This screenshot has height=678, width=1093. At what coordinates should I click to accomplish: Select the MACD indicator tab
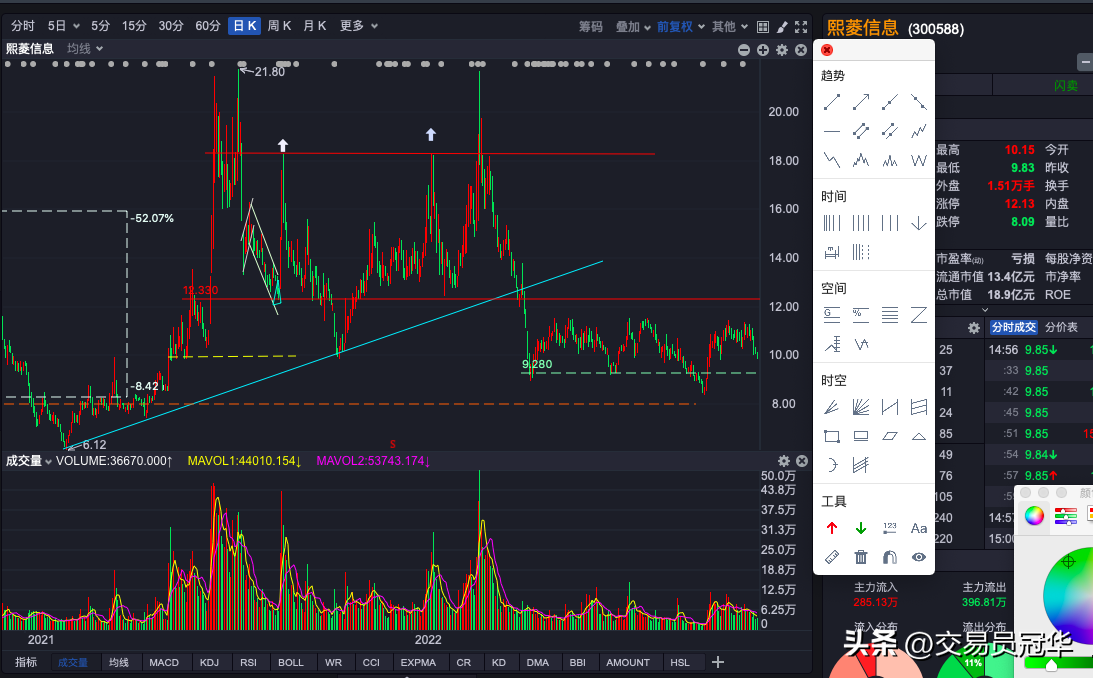click(x=164, y=662)
